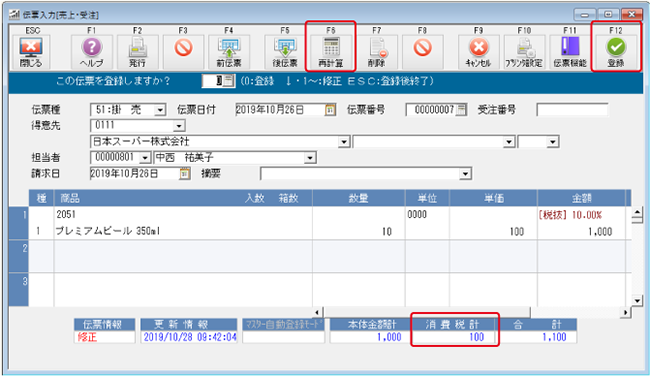Click the 金額 cell value 1,000 in row 1
Viewport: 650px width, 376px height.
coord(600,232)
